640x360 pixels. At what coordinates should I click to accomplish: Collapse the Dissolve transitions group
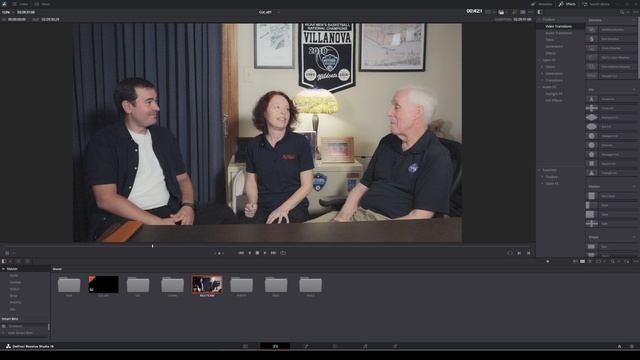click(x=634, y=20)
